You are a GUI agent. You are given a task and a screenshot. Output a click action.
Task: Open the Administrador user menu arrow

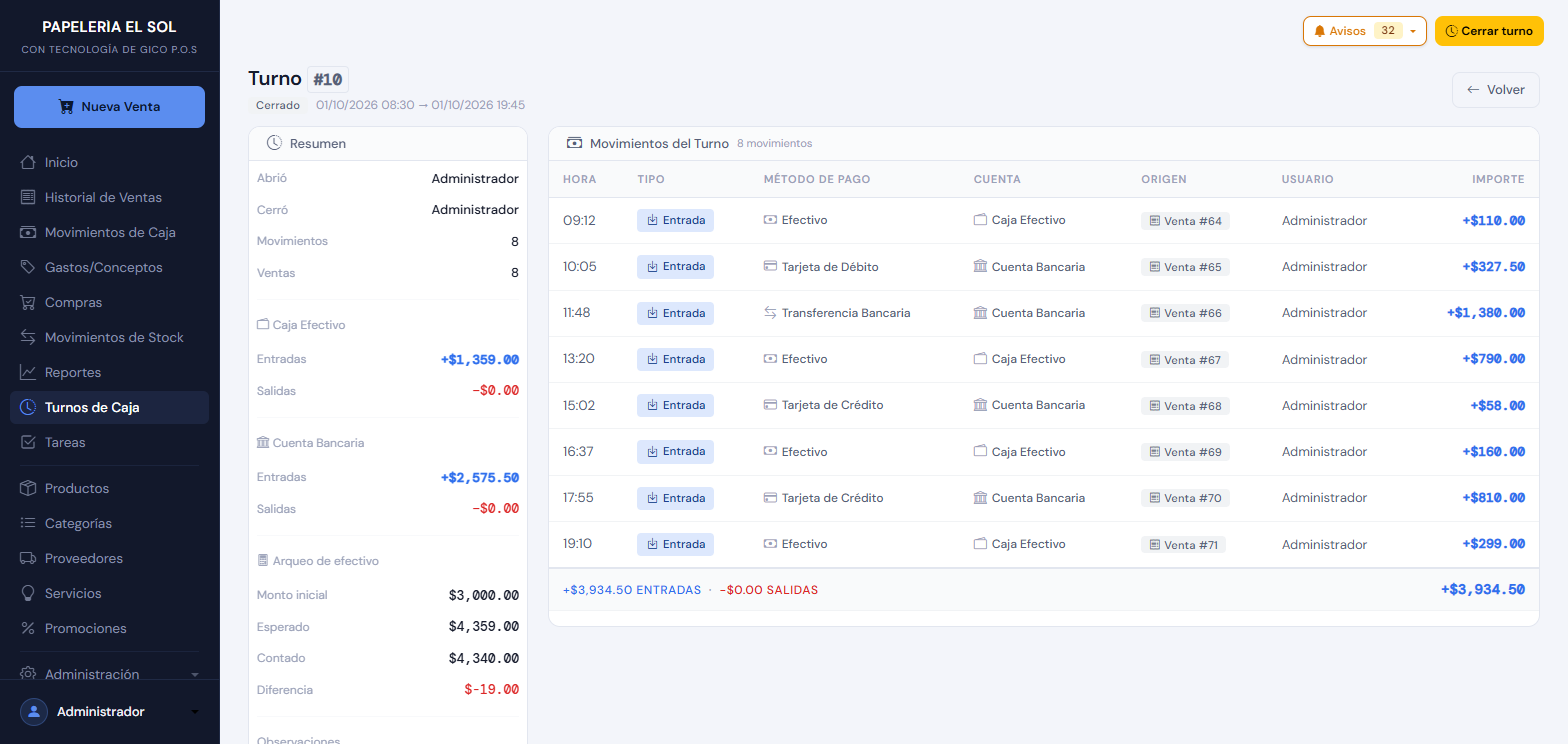pyautogui.click(x=195, y=712)
